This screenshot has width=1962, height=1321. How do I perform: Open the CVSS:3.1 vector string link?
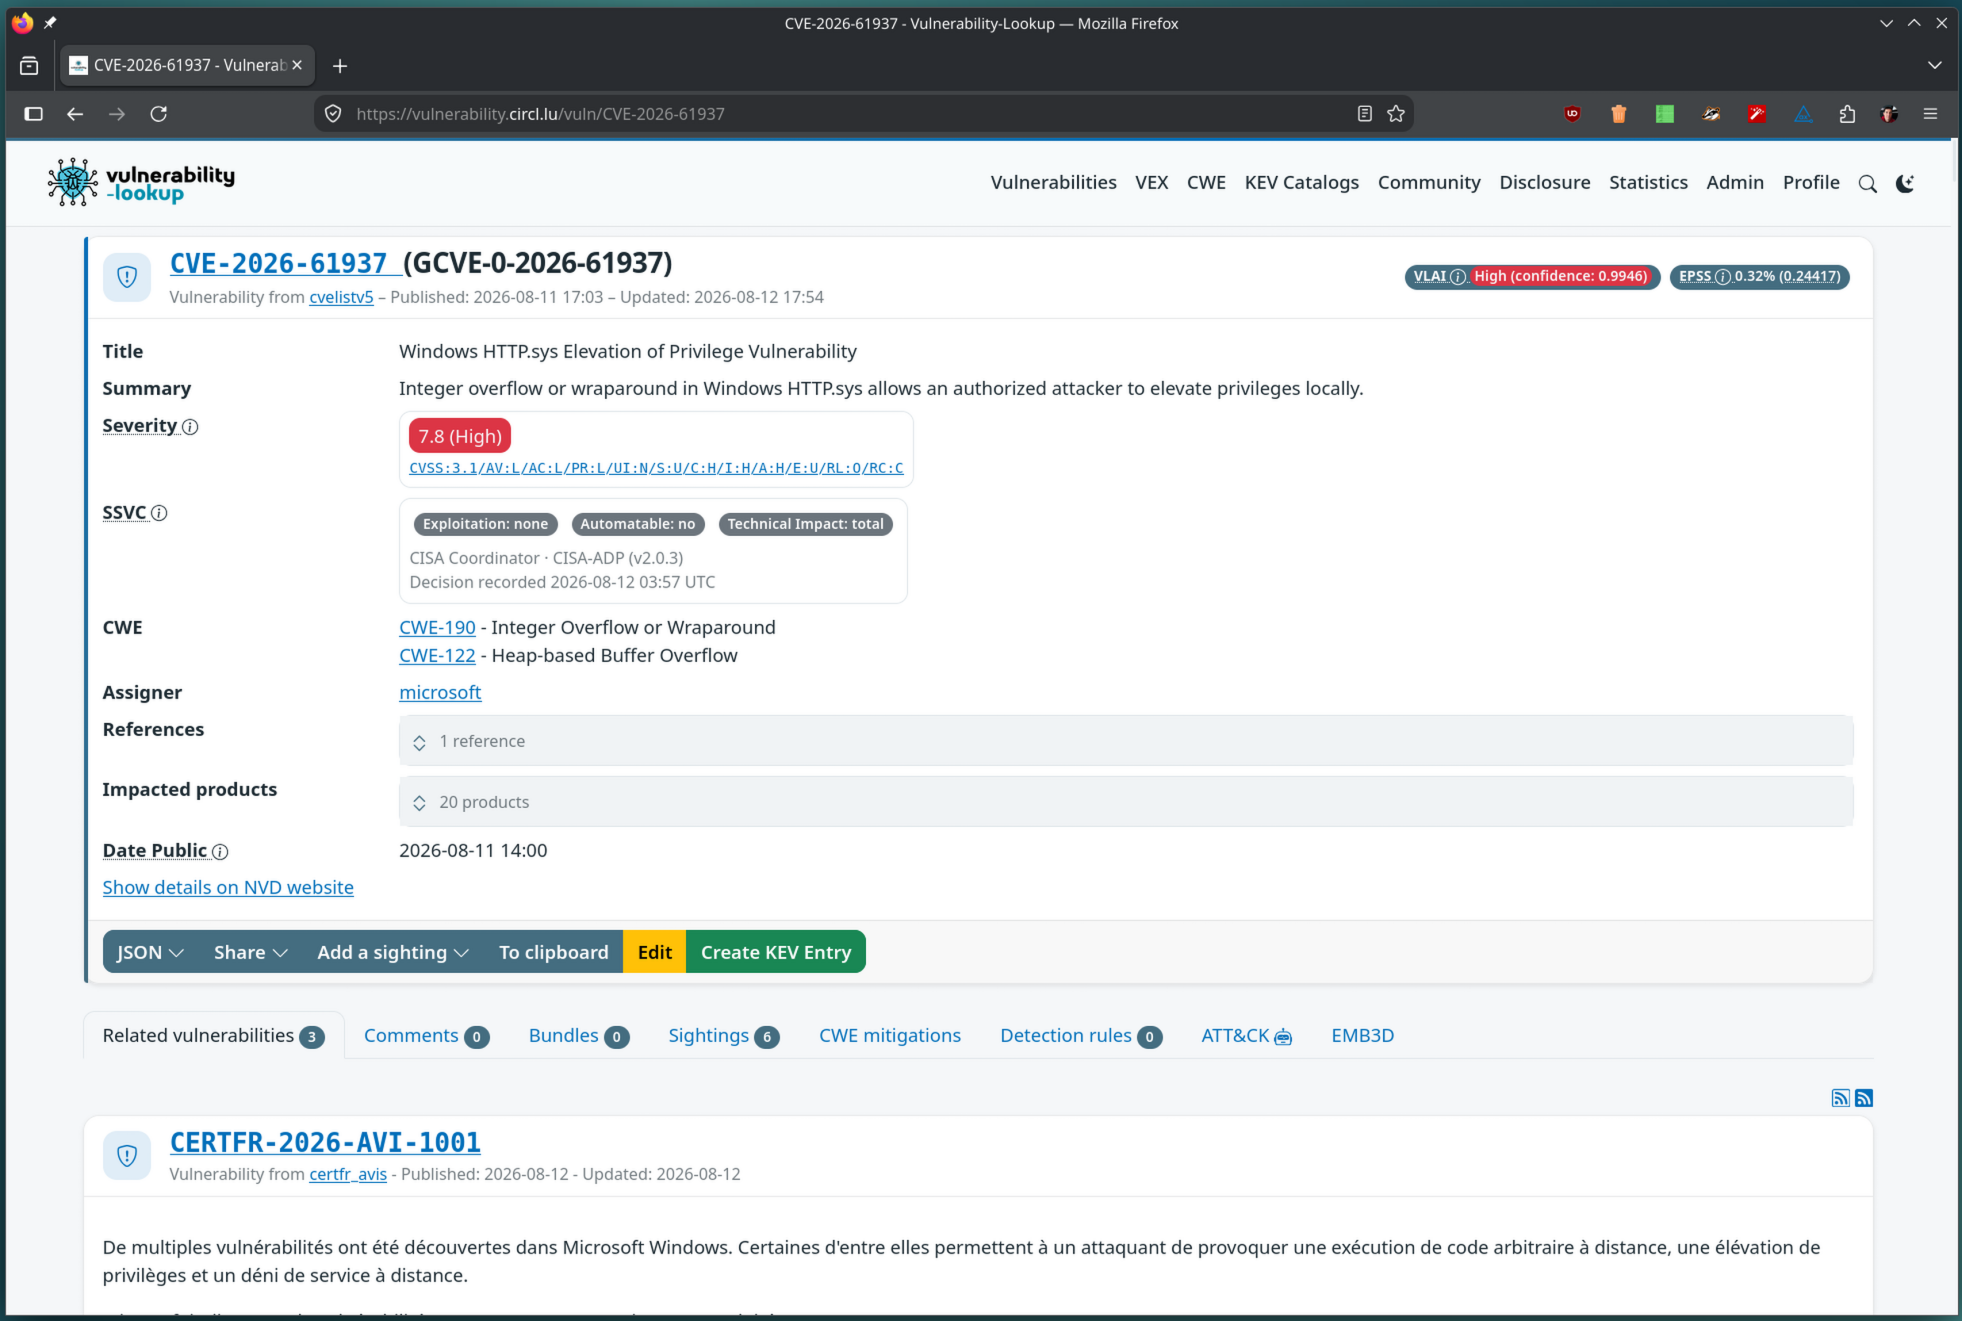coord(656,468)
